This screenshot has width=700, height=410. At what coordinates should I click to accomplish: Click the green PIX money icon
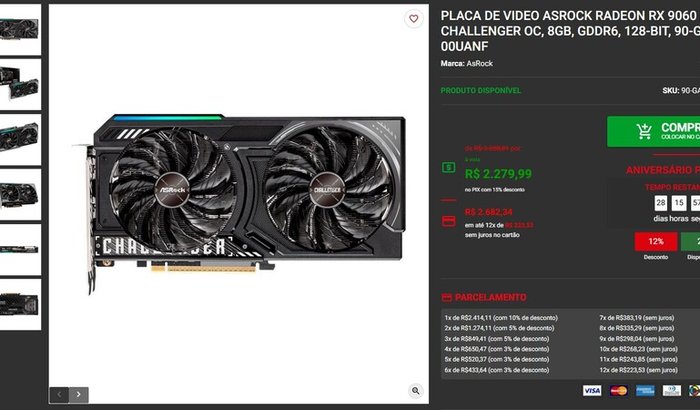click(x=449, y=167)
